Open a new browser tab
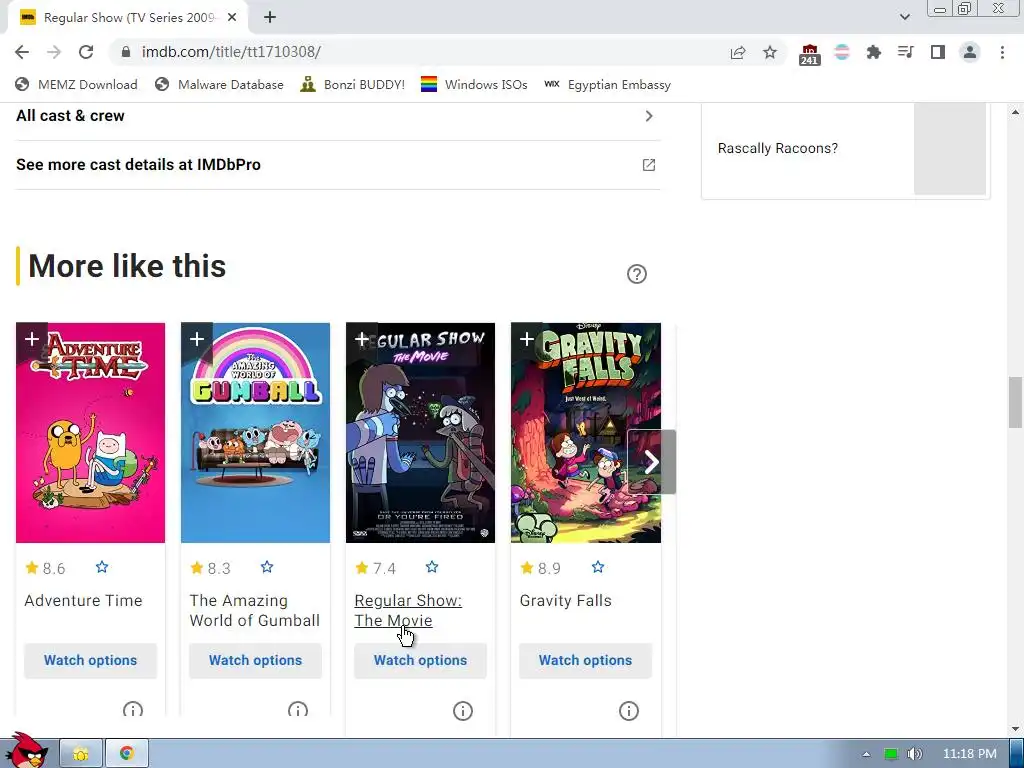The image size is (1024, 768). [270, 18]
